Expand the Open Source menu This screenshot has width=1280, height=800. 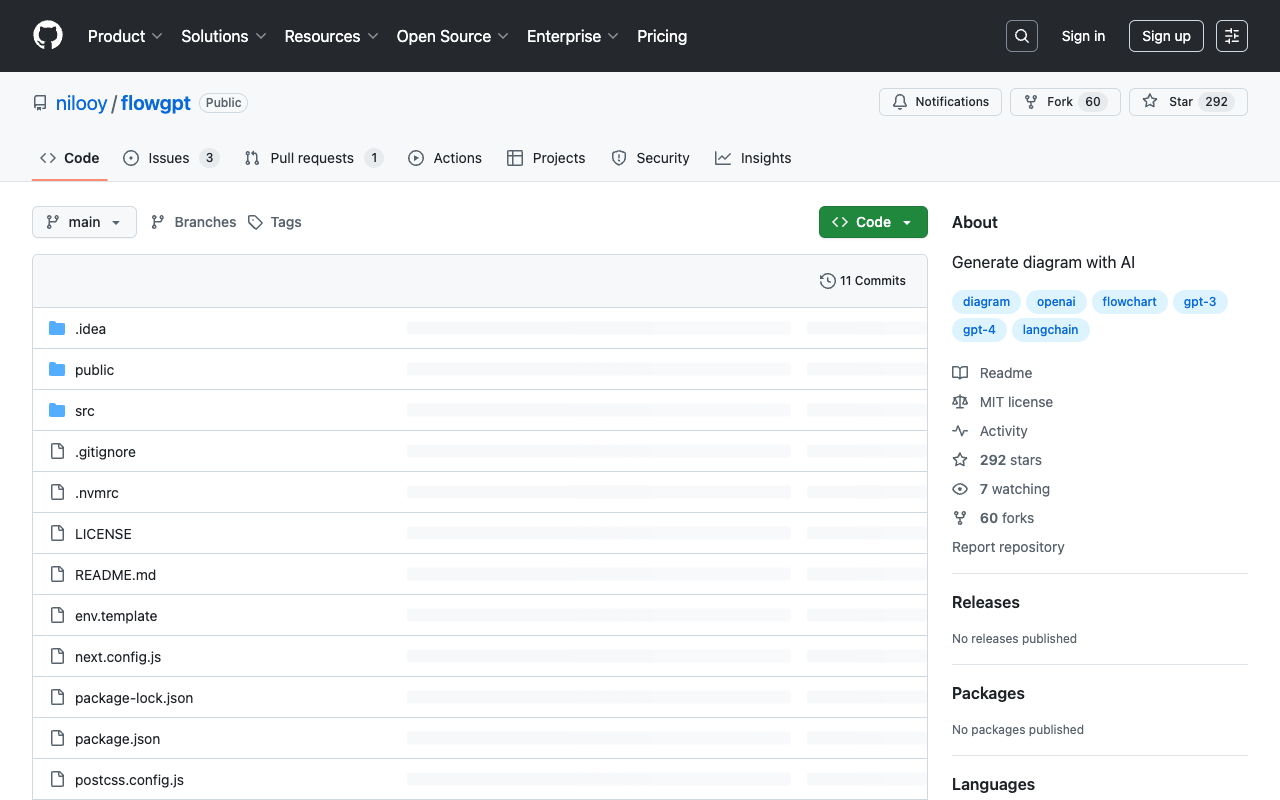tap(452, 36)
